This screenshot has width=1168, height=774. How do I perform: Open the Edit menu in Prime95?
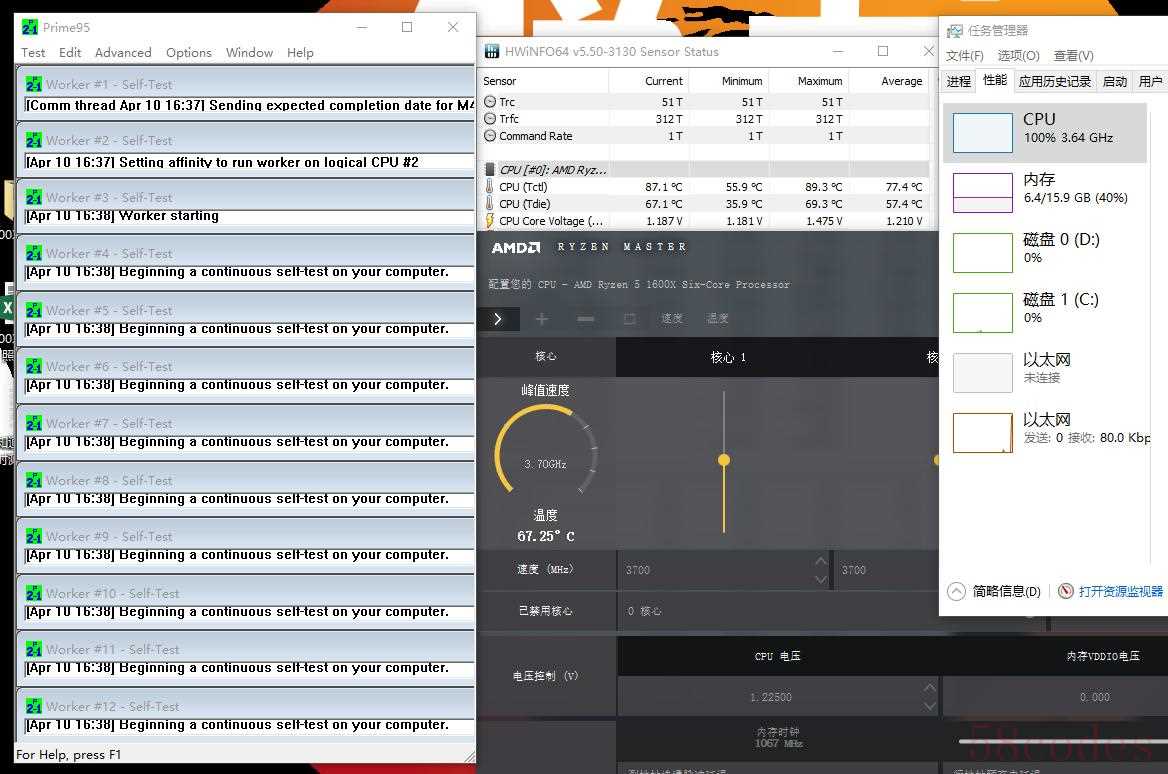[70, 53]
